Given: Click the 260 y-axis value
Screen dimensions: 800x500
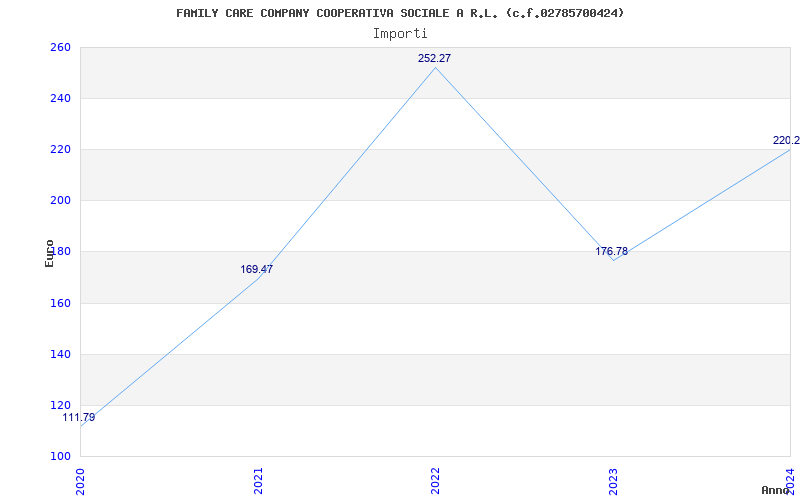Looking at the screenshot, I should coord(60,47).
